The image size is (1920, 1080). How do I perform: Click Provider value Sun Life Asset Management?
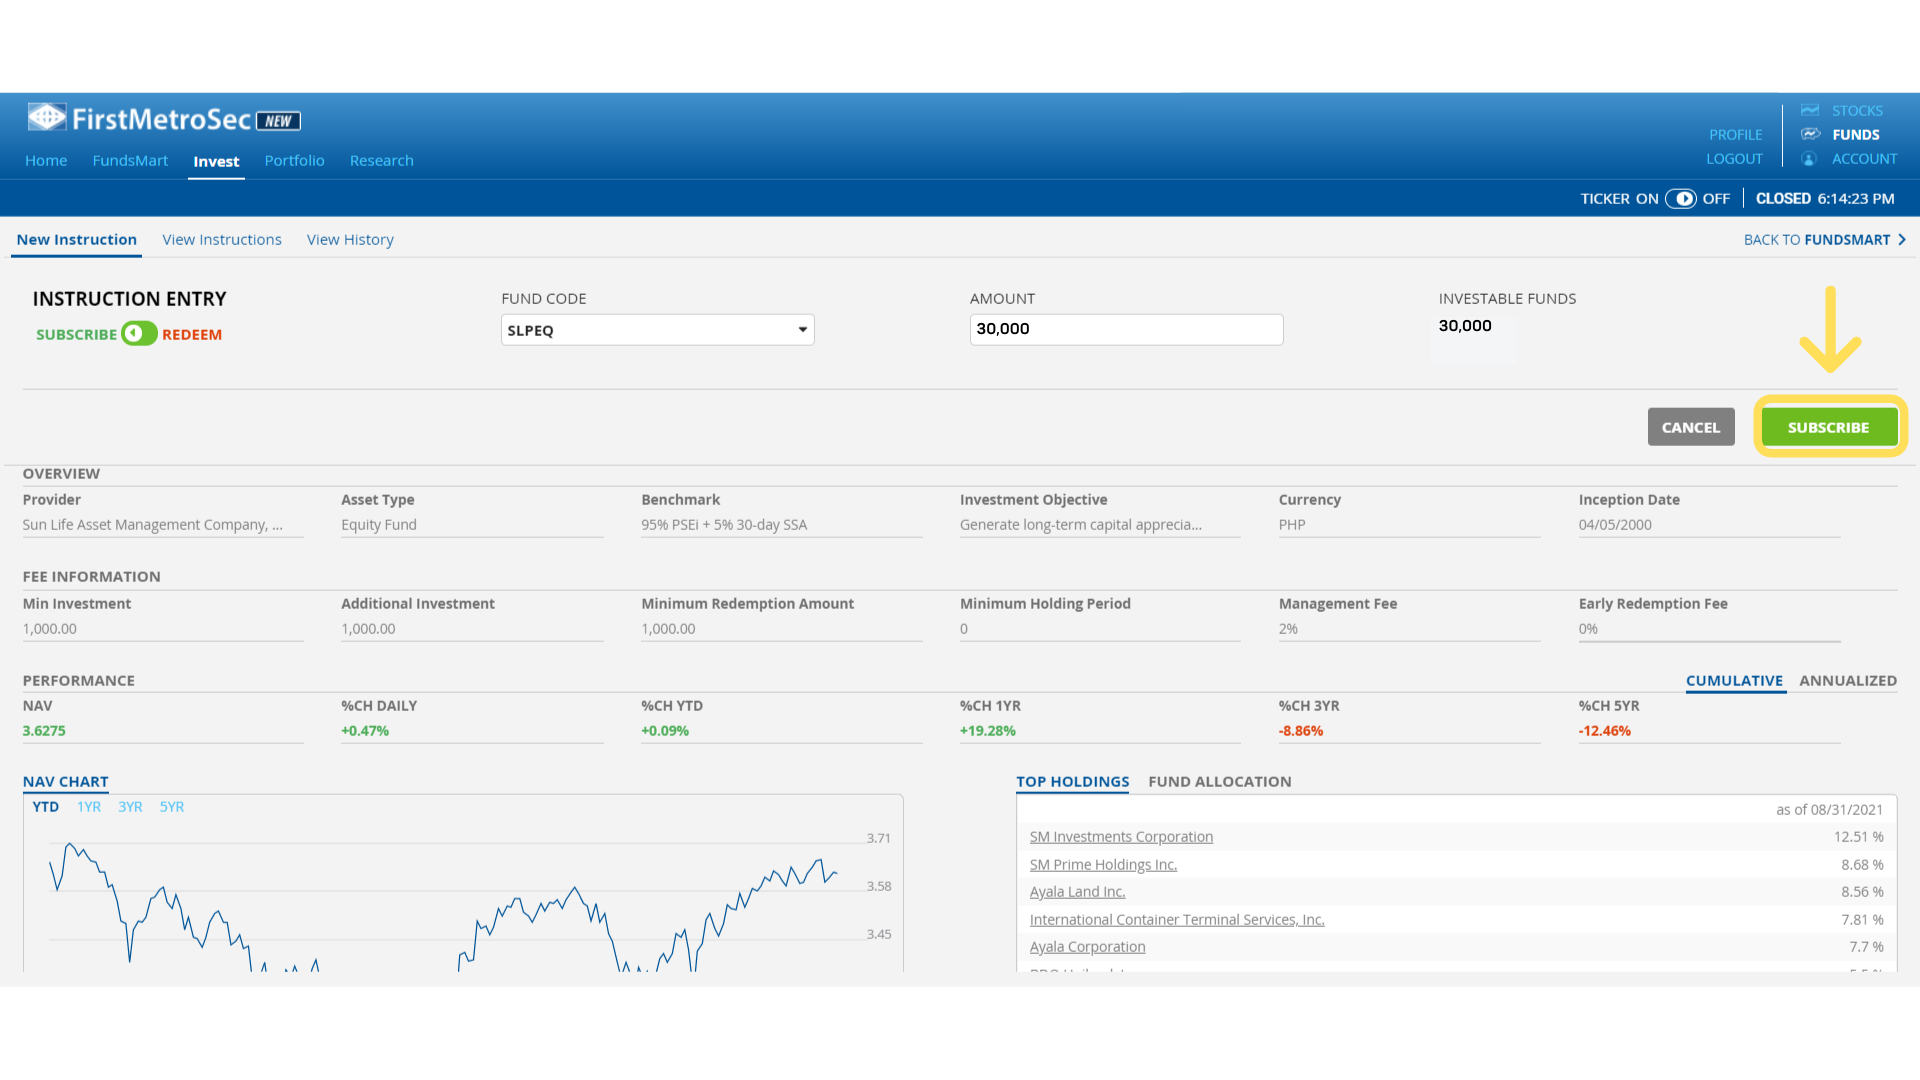pos(152,525)
